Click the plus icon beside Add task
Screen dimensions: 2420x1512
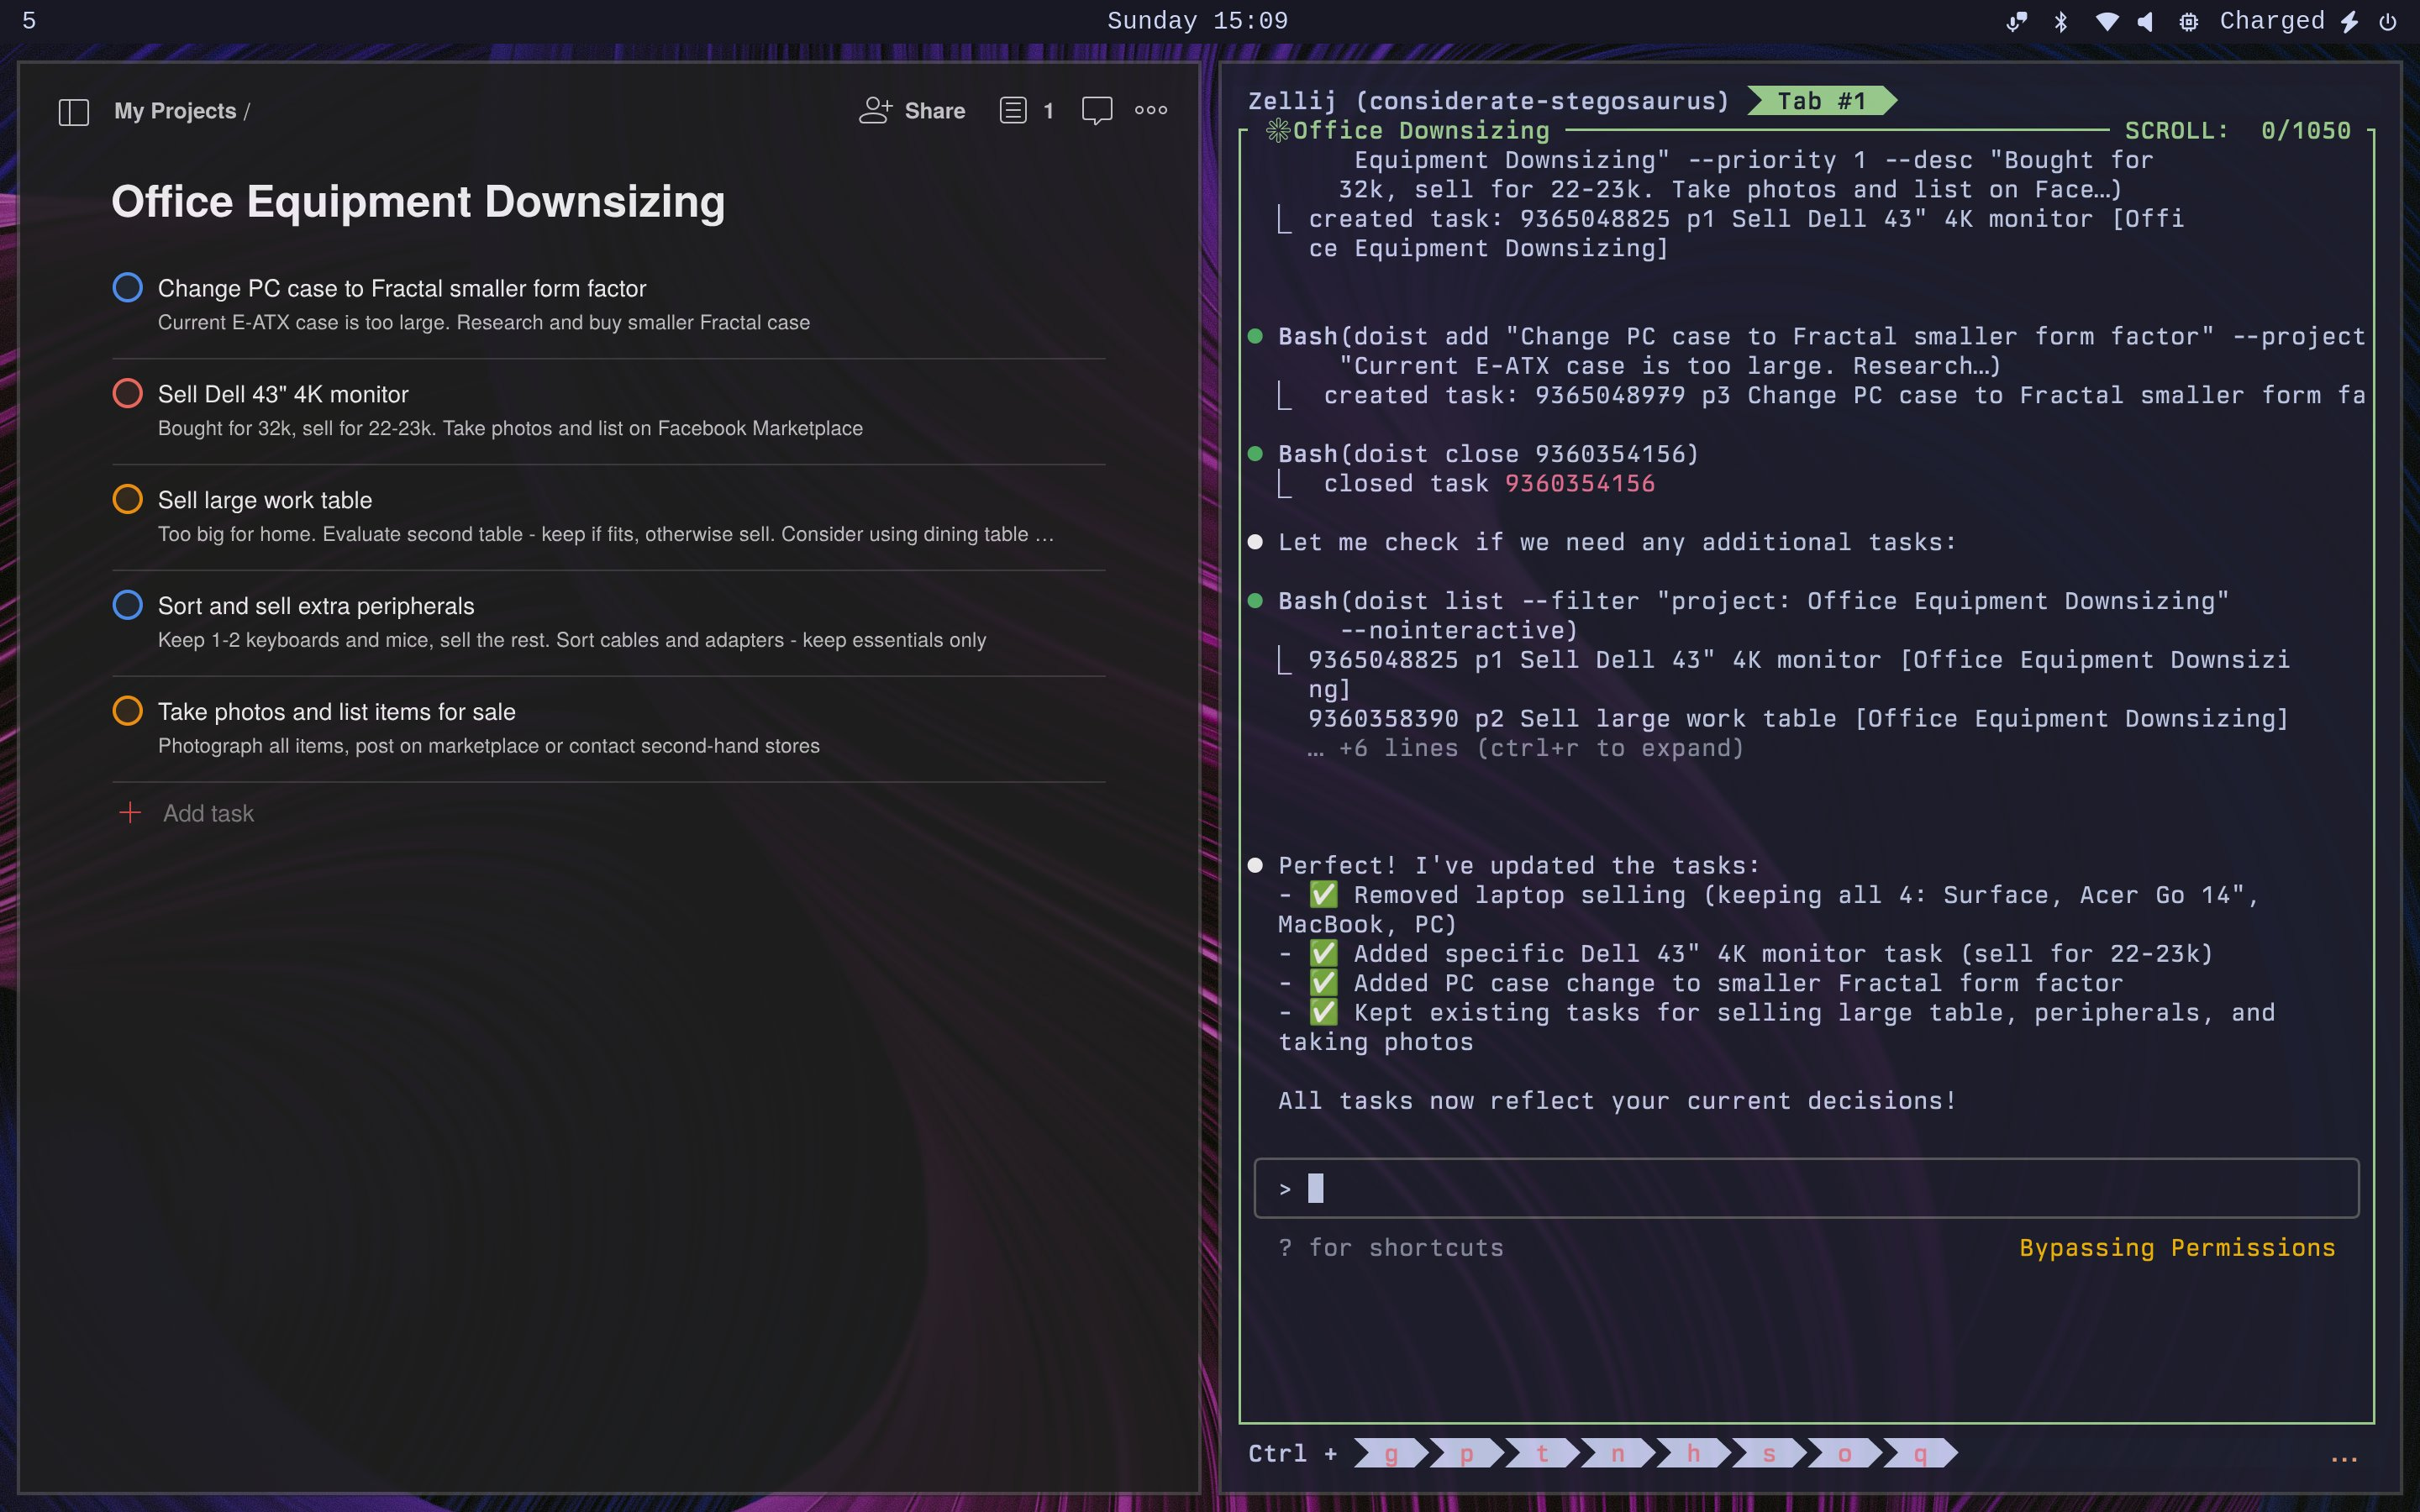pos(130,813)
